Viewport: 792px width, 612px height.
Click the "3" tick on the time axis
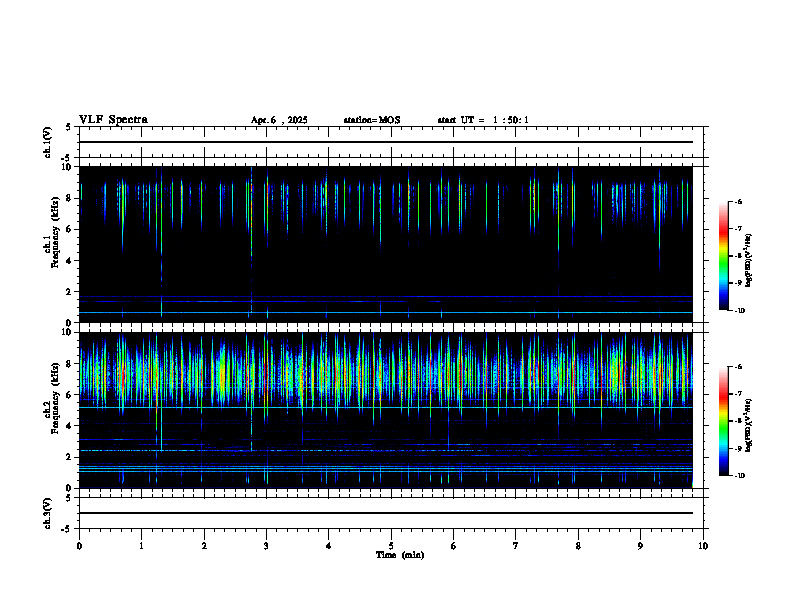[x=266, y=546]
